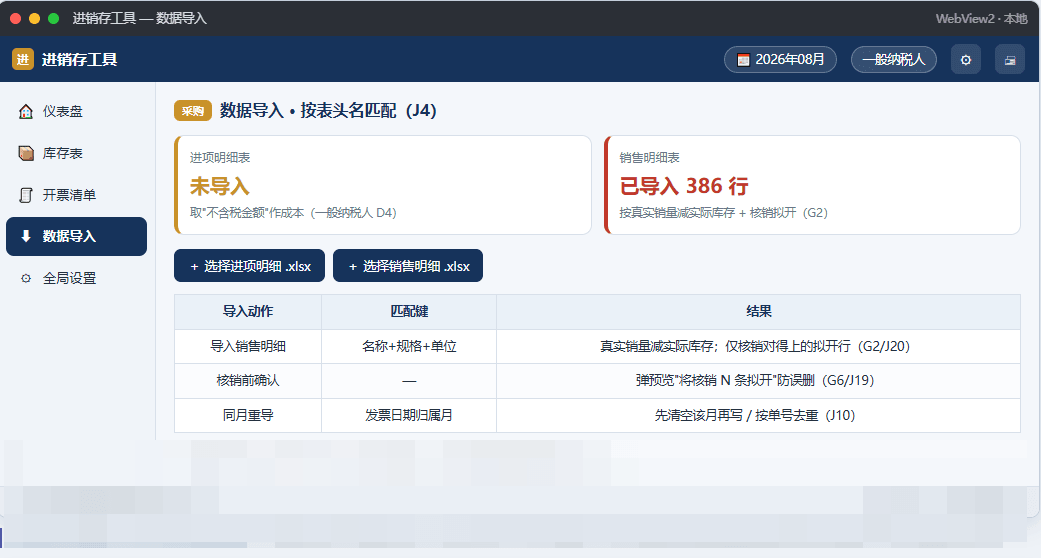1041x558 pixels.
Task: Click the 数据导入 download arrow icon
Action: (26, 236)
